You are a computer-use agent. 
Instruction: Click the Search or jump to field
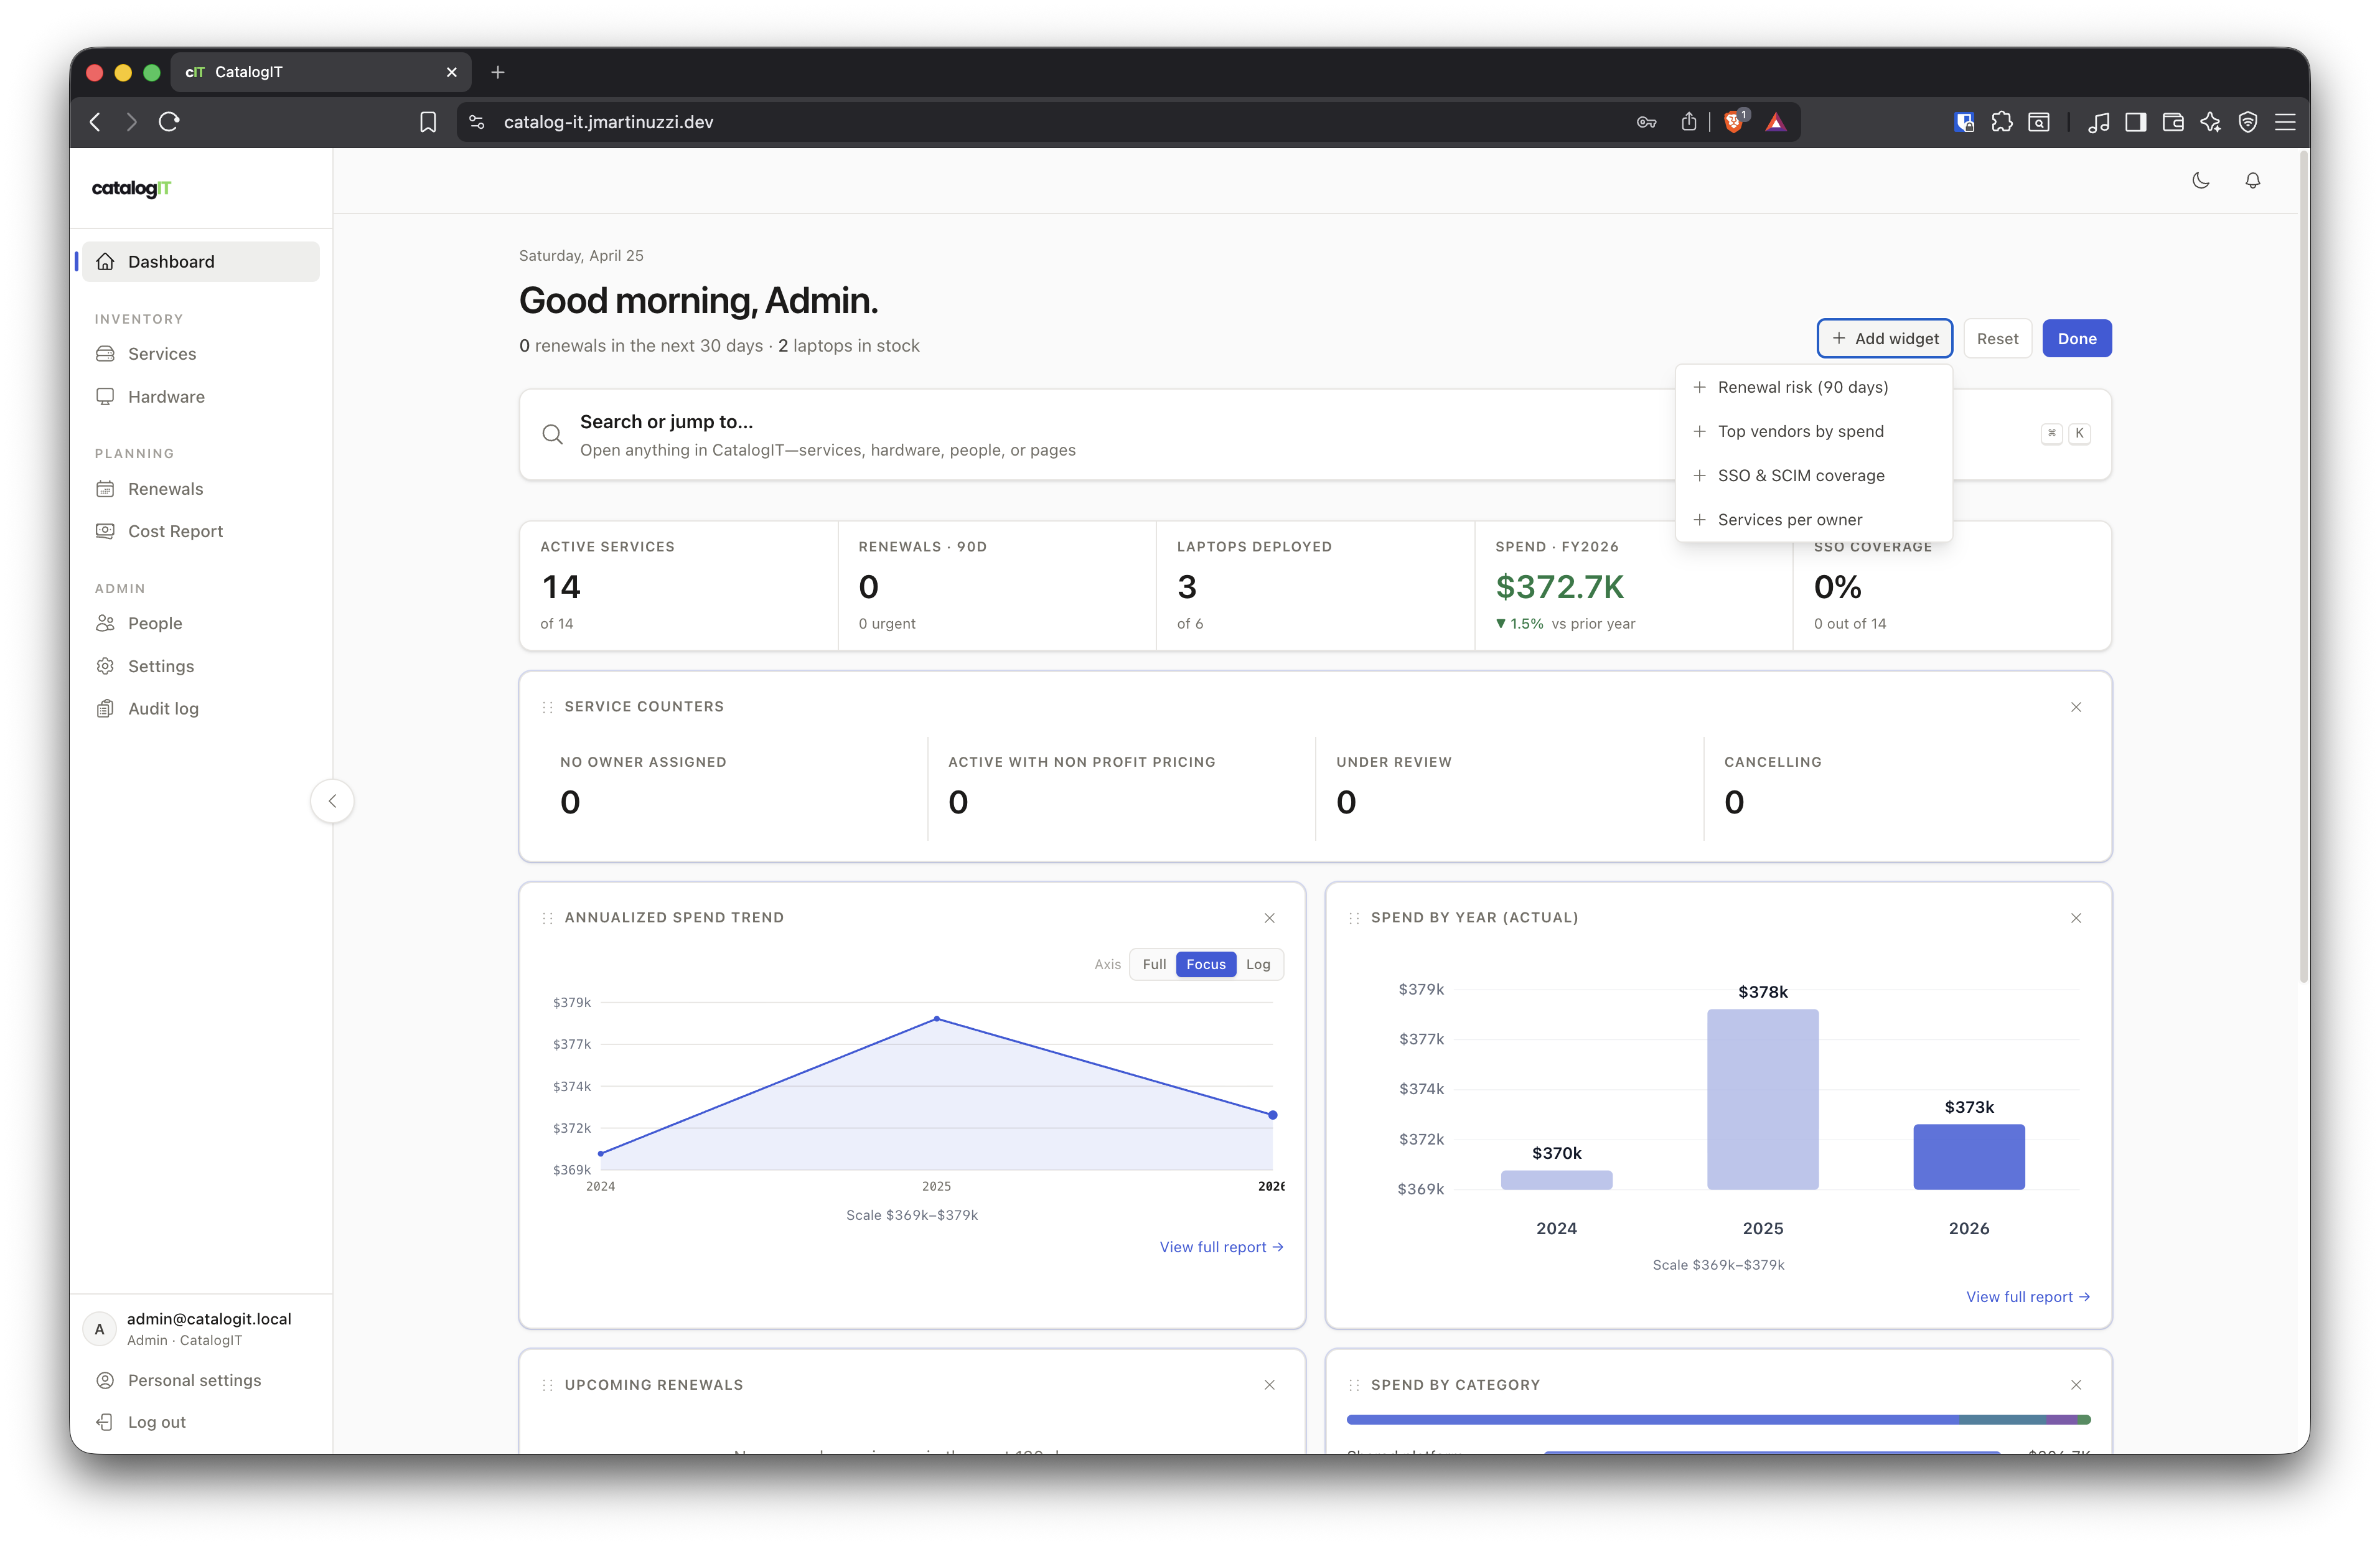pyautogui.click(x=1315, y=434)
